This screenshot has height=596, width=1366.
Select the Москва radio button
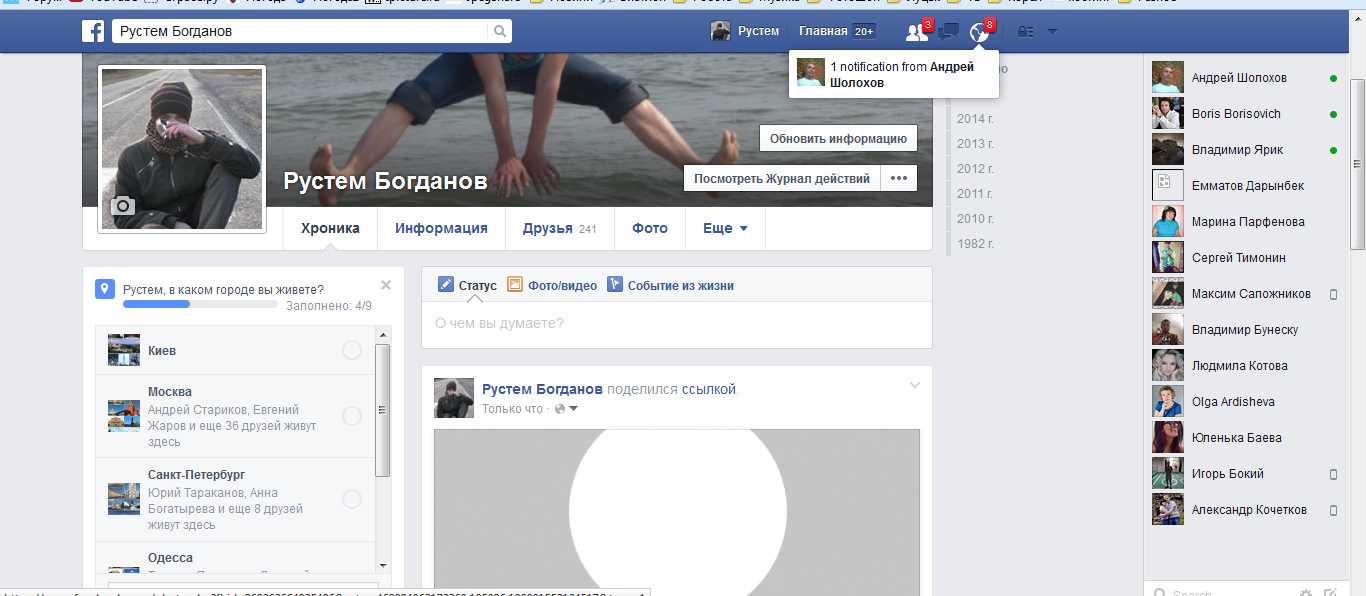[352, 416]
